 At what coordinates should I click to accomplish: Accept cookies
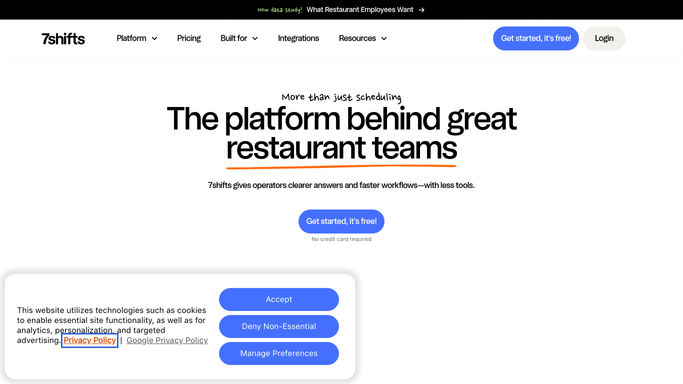point(279,299)
